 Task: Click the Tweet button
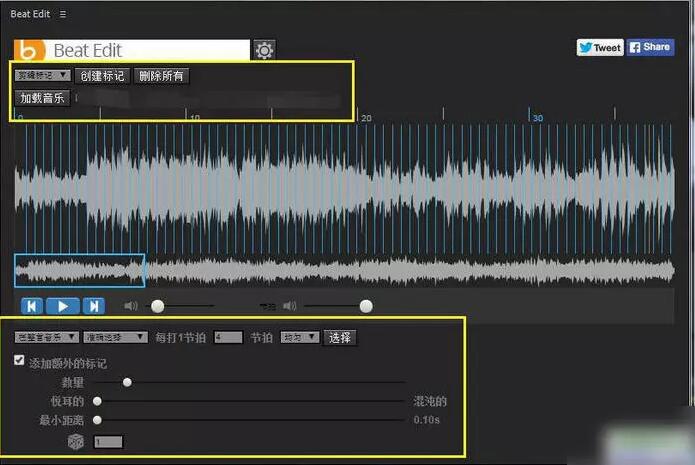coord(600,47)
